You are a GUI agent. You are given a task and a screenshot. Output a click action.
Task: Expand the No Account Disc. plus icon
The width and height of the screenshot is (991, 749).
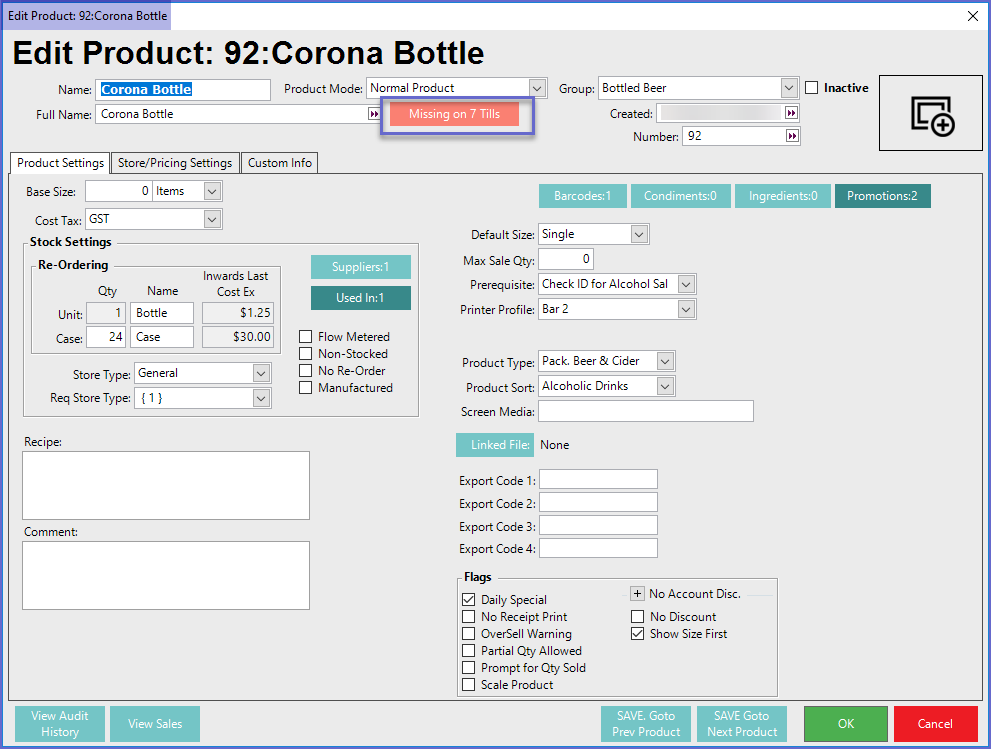637,594
